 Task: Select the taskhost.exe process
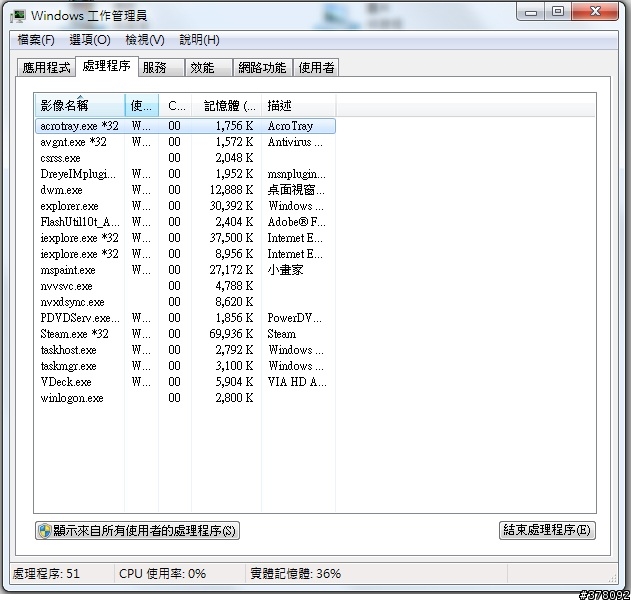(x=185, y=350)
